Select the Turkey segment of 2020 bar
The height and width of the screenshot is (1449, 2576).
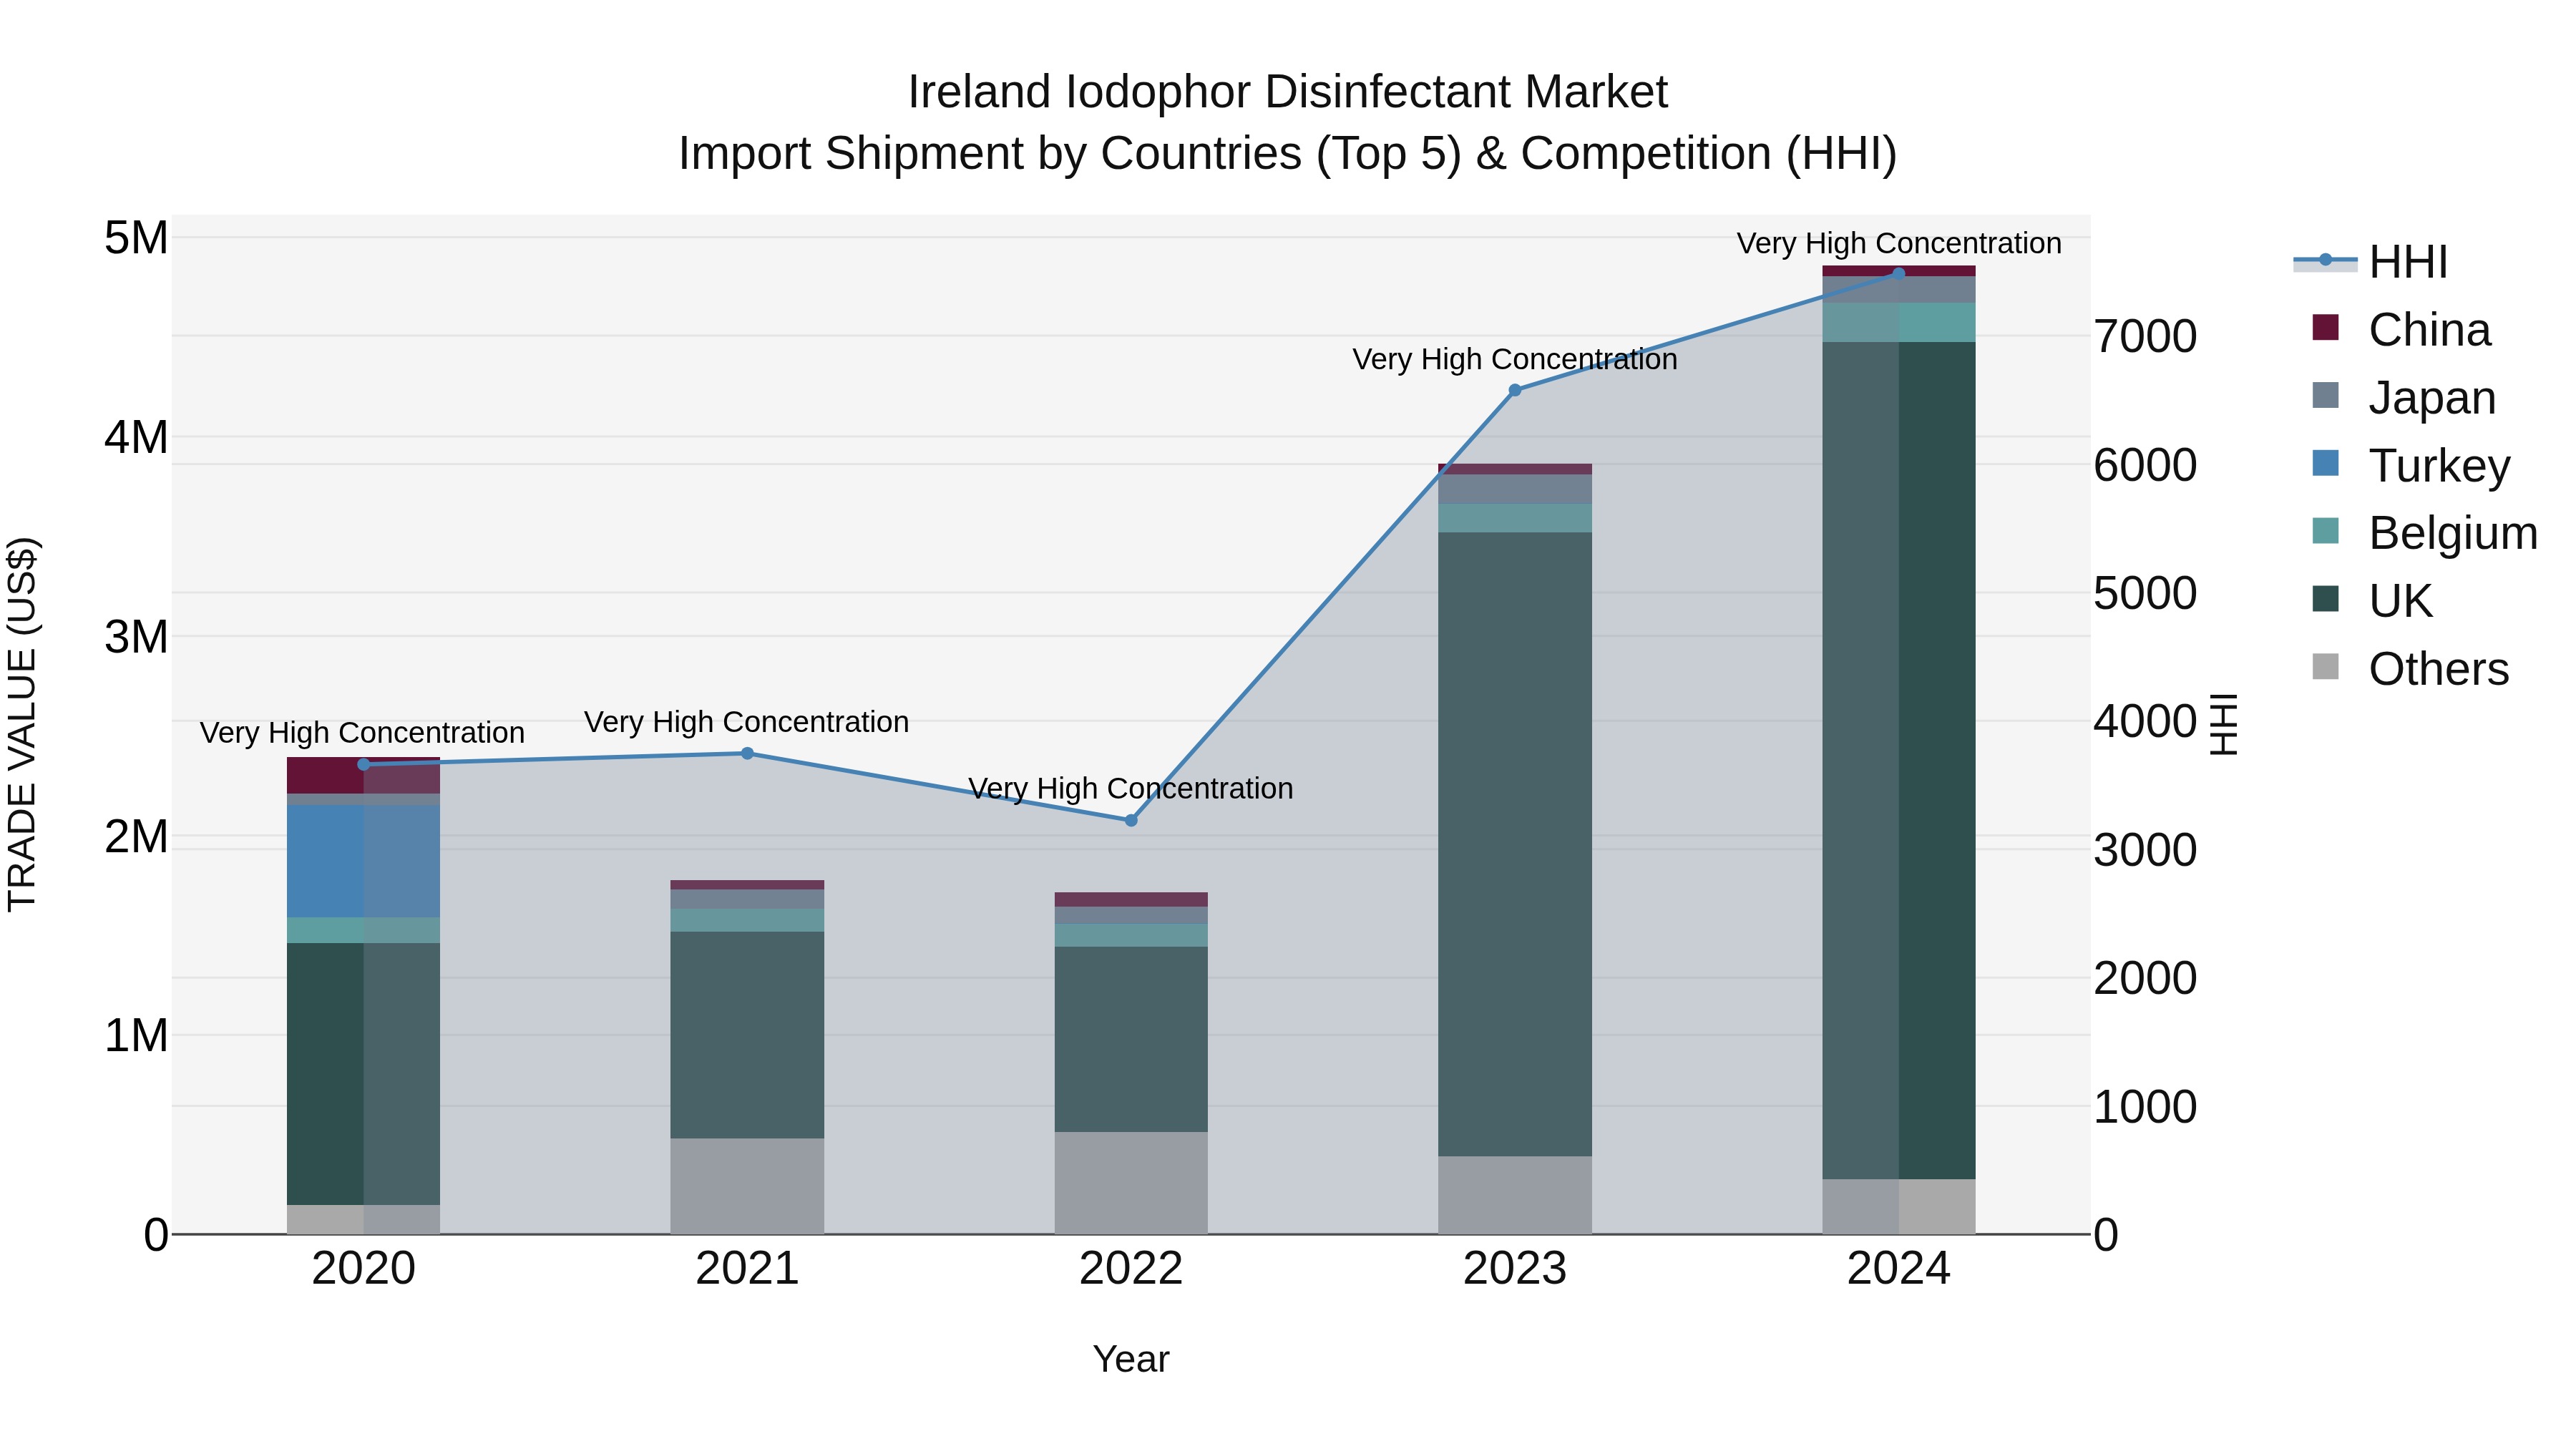pyautogui.click(x=364, y=862)
